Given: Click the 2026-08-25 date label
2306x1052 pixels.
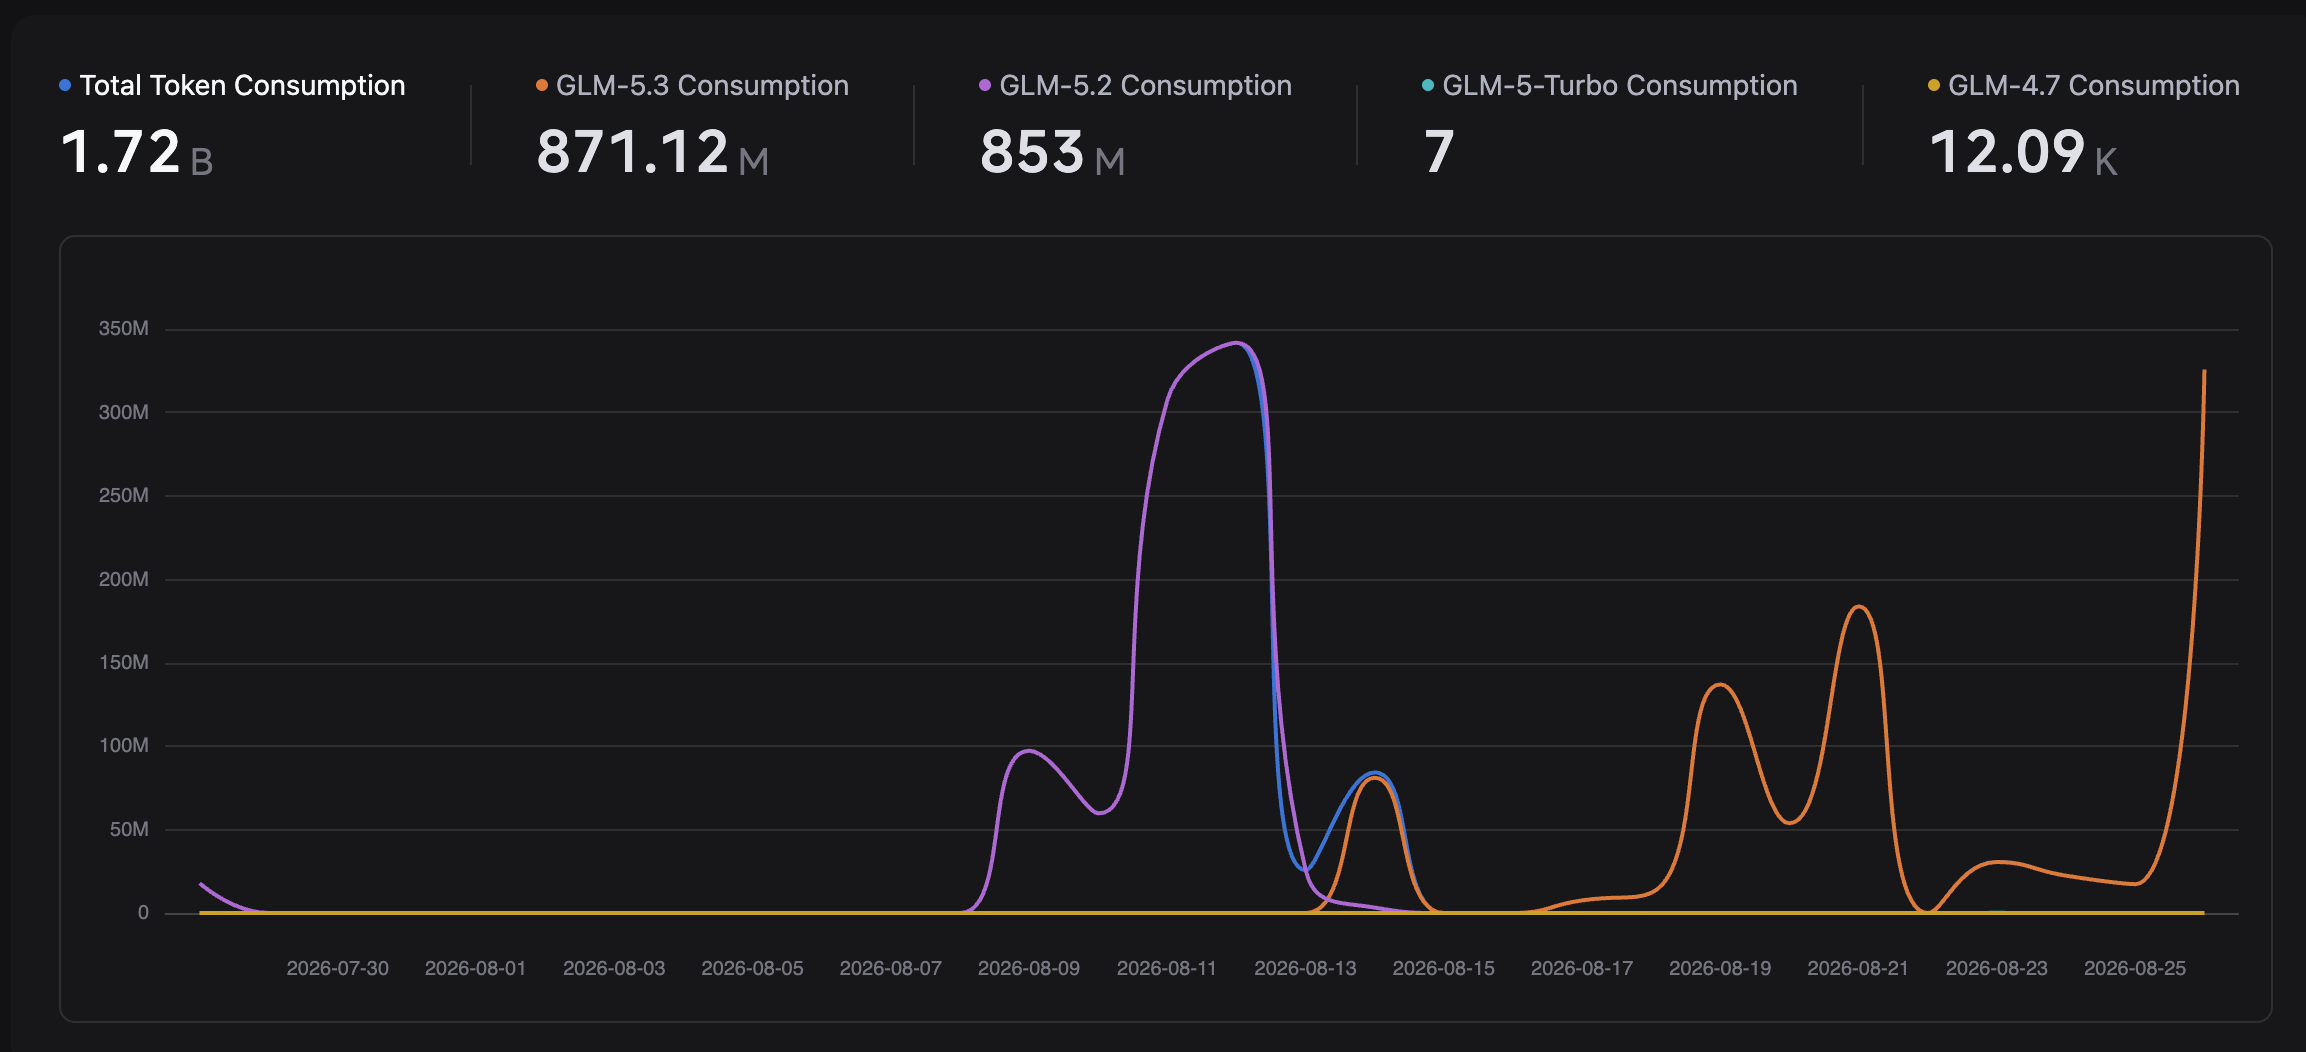Looking at the screenshot, I should pos(2135,969).
